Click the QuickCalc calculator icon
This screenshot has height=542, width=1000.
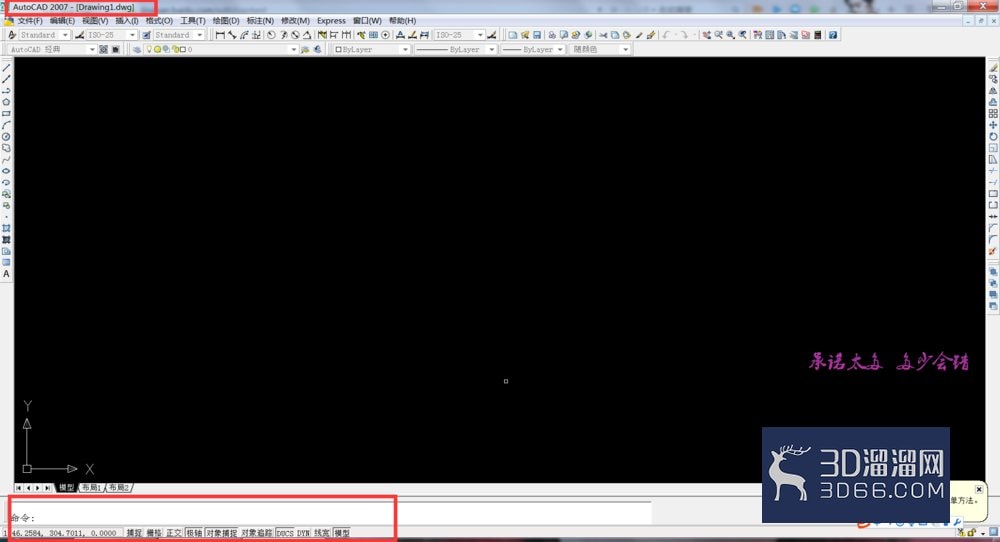[818, 35]
